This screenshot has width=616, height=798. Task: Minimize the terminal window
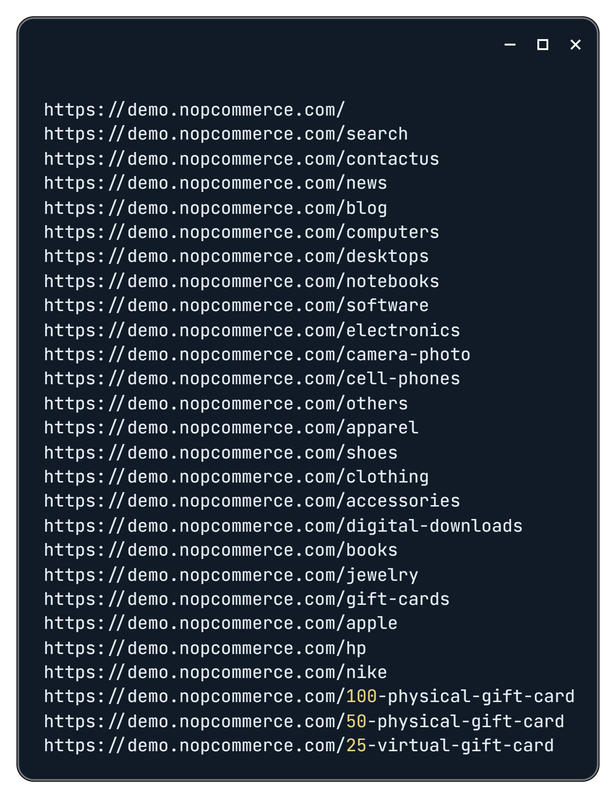pyautogui.click(x=510, y=45)
